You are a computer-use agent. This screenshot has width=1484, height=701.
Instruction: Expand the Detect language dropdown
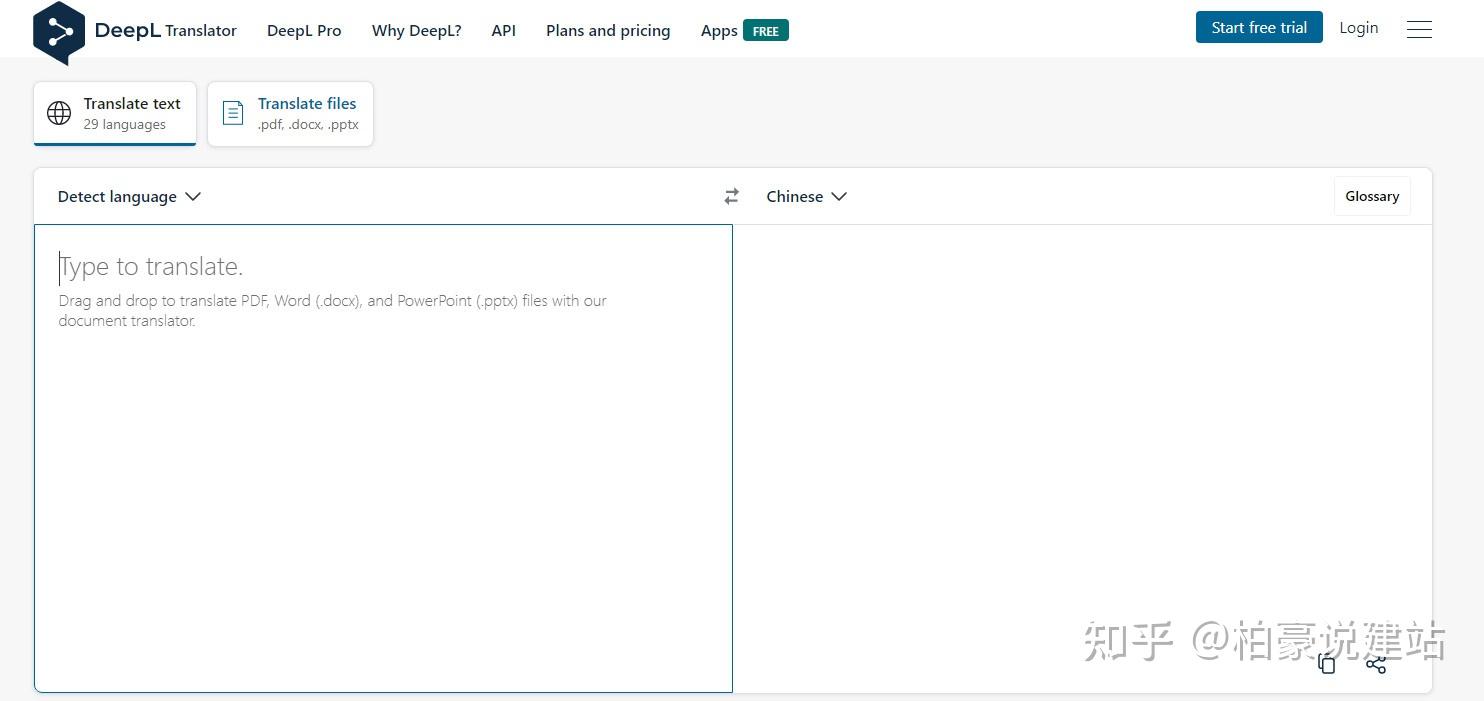[129, 197]
